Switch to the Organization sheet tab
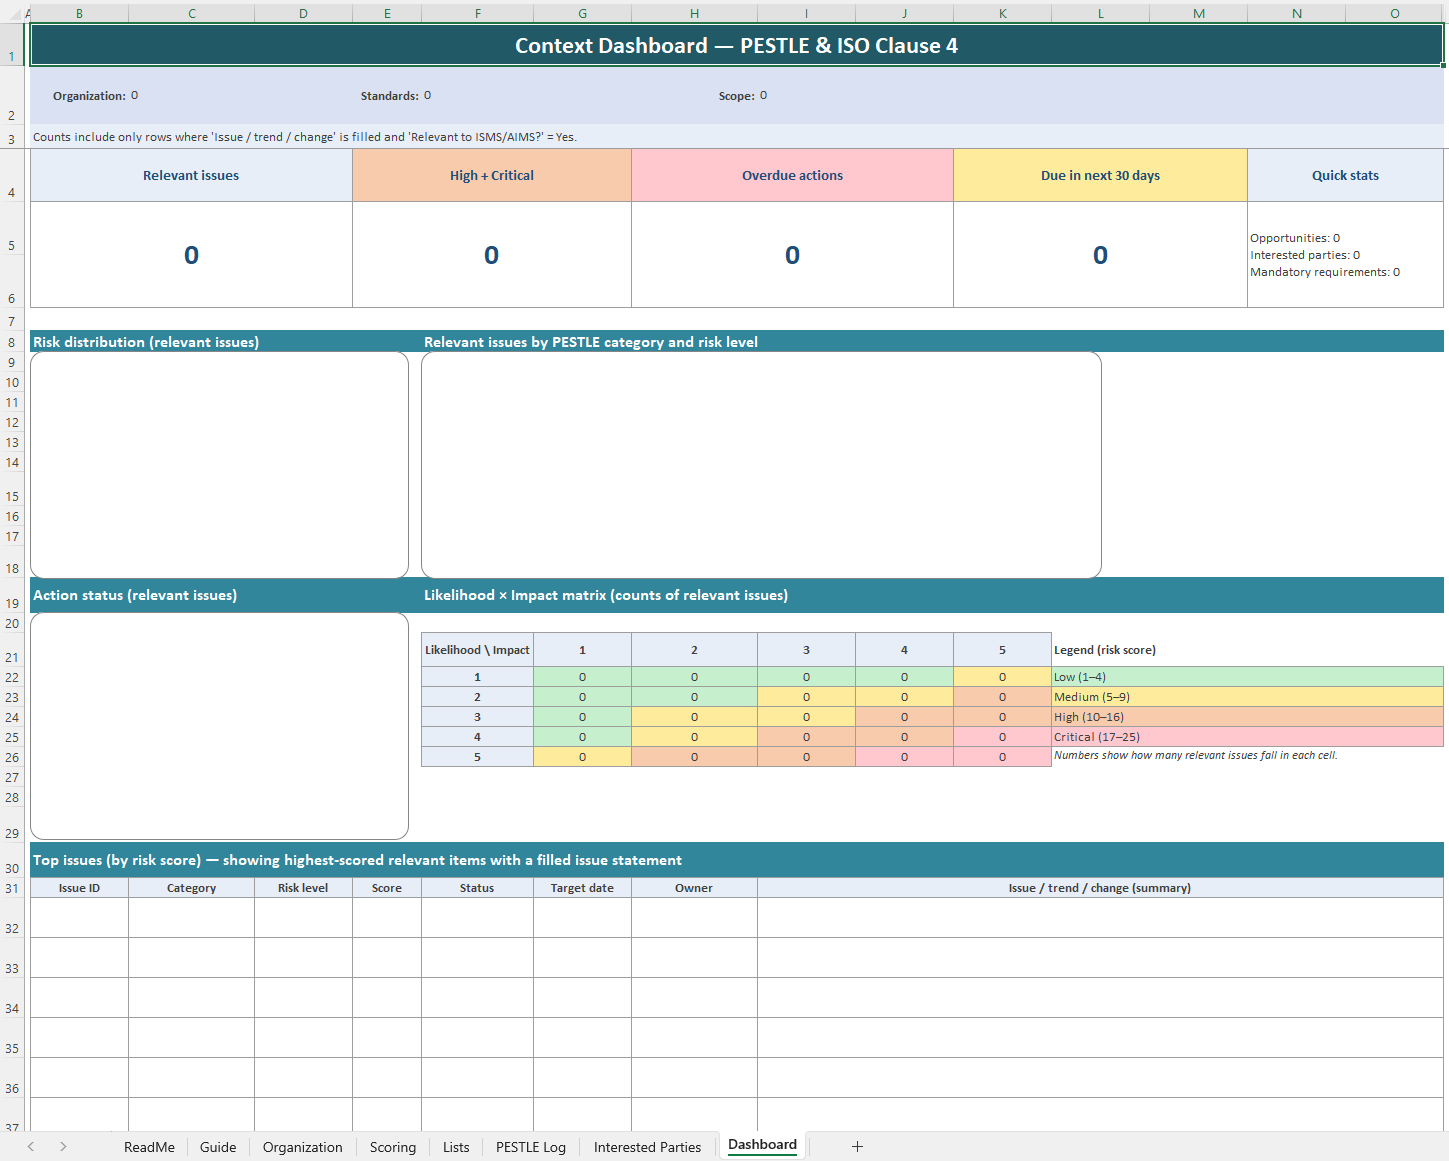 coord(302,1147)
